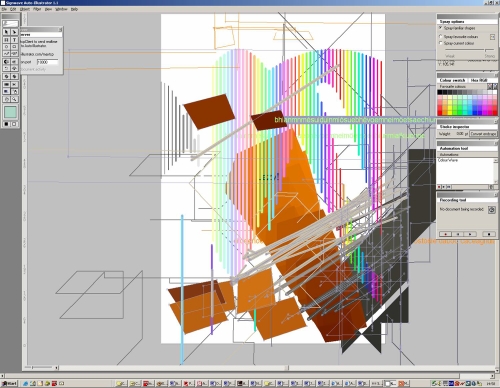This screenshot has height=388, width=500.
Task: Collapse the Recording tool panel
Action: [496, 194]
